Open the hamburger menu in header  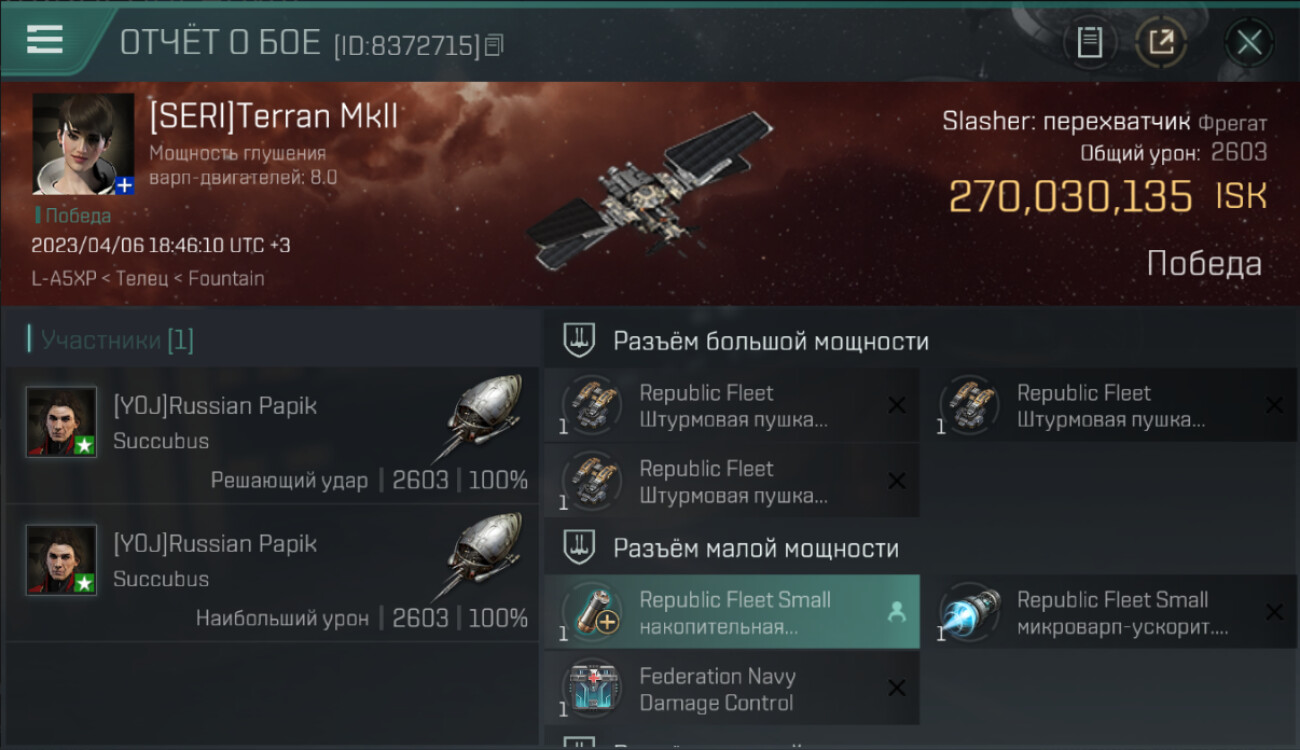45,40
